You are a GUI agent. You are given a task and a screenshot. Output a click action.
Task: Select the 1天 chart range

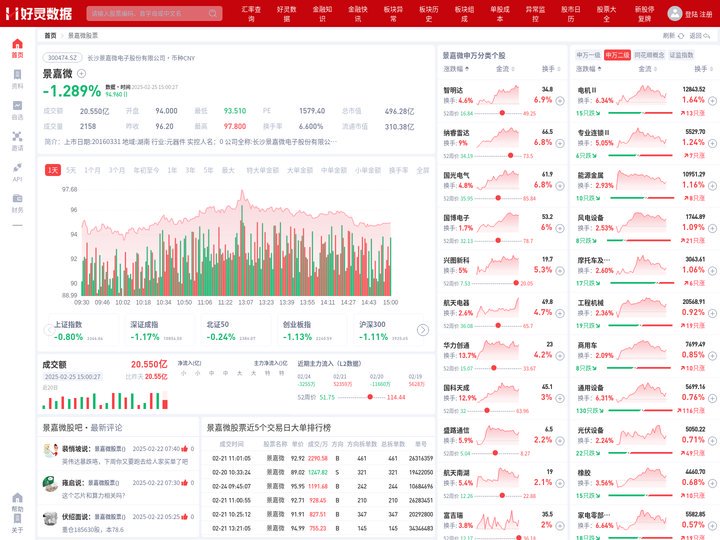pyautogui.click(x=53, y=170)
